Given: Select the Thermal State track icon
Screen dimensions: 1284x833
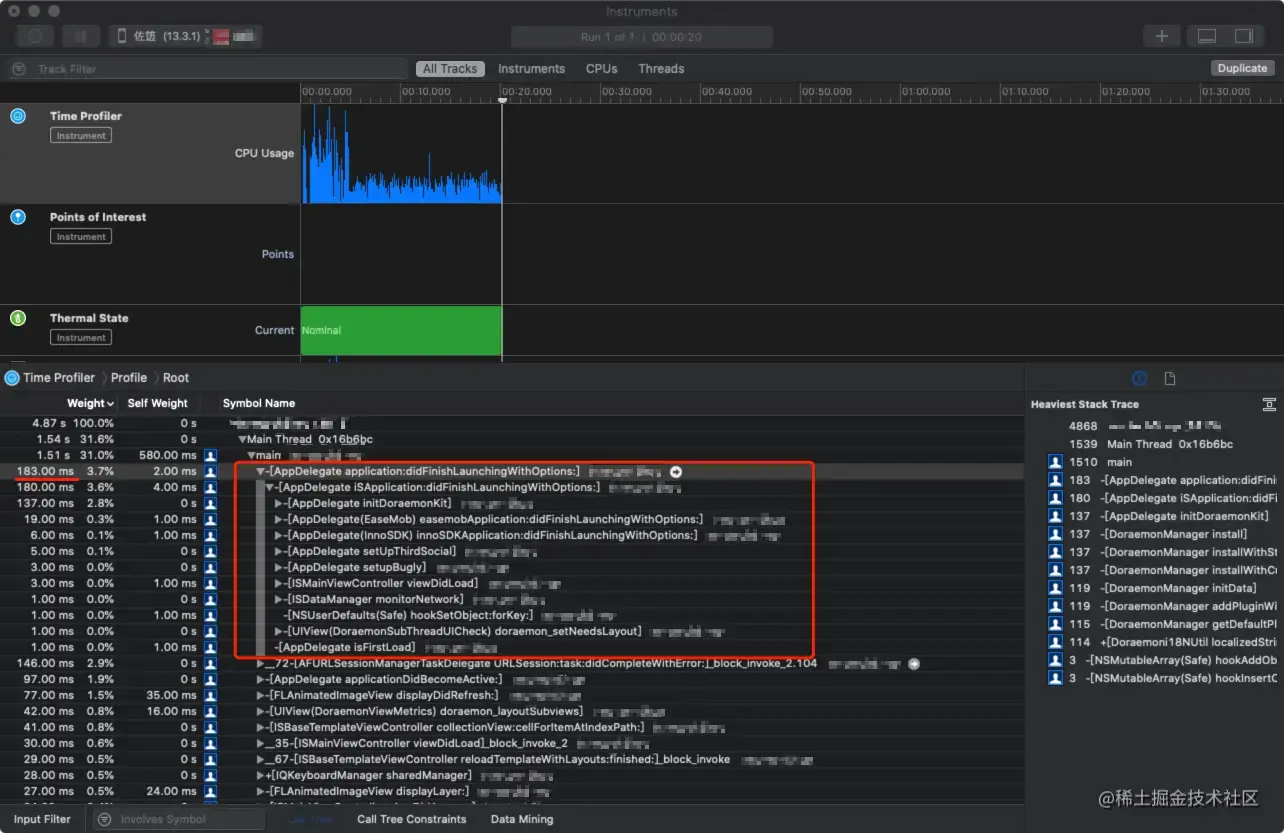Looking at the screenshot, I should point(18,318).
